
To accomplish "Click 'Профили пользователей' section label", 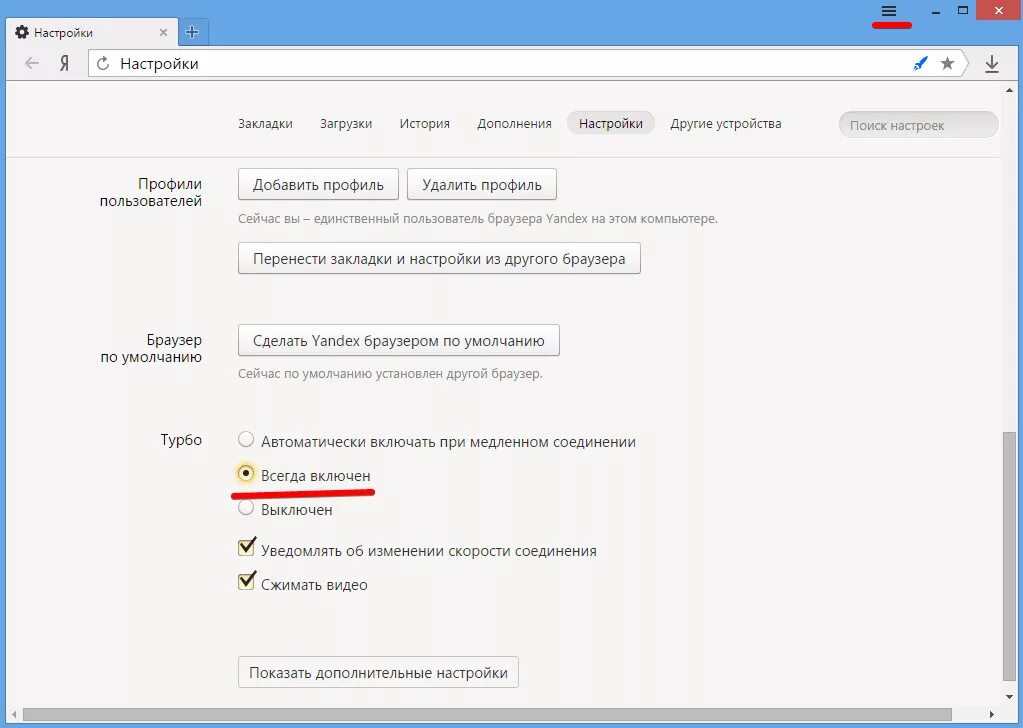I will click(x=151, y=192).
